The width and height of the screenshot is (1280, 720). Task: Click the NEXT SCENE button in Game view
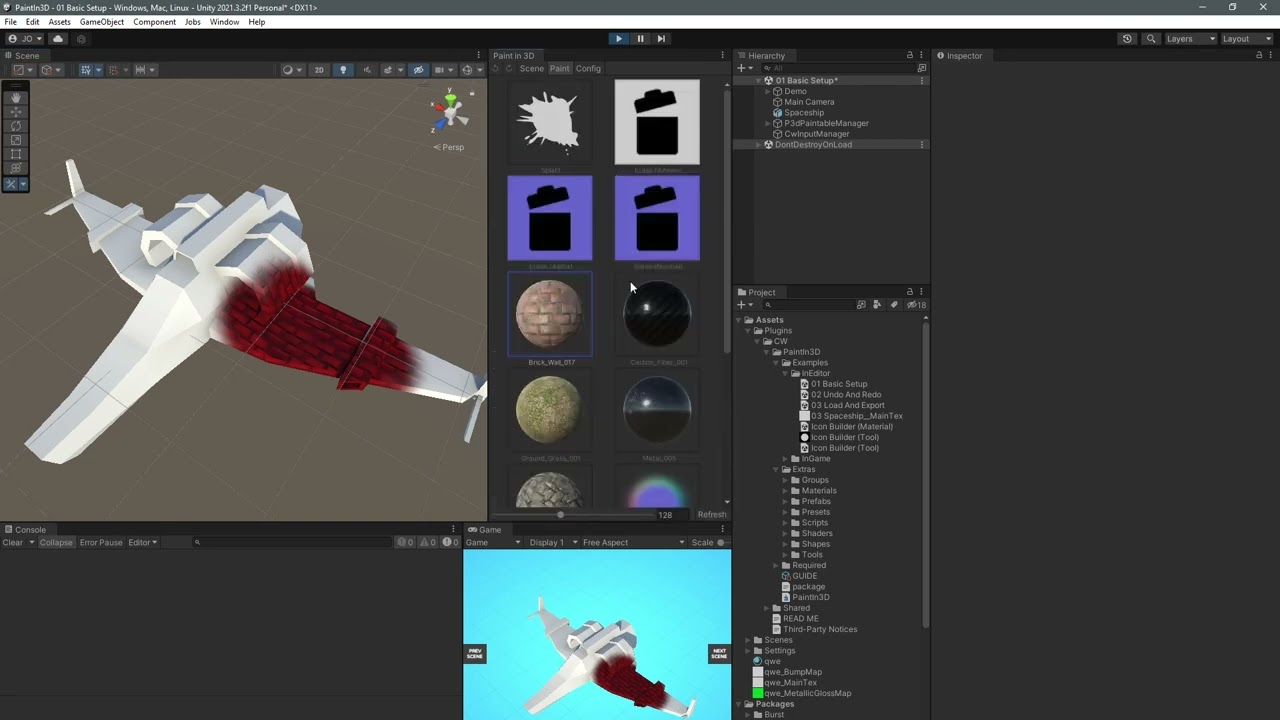(719, 654)
